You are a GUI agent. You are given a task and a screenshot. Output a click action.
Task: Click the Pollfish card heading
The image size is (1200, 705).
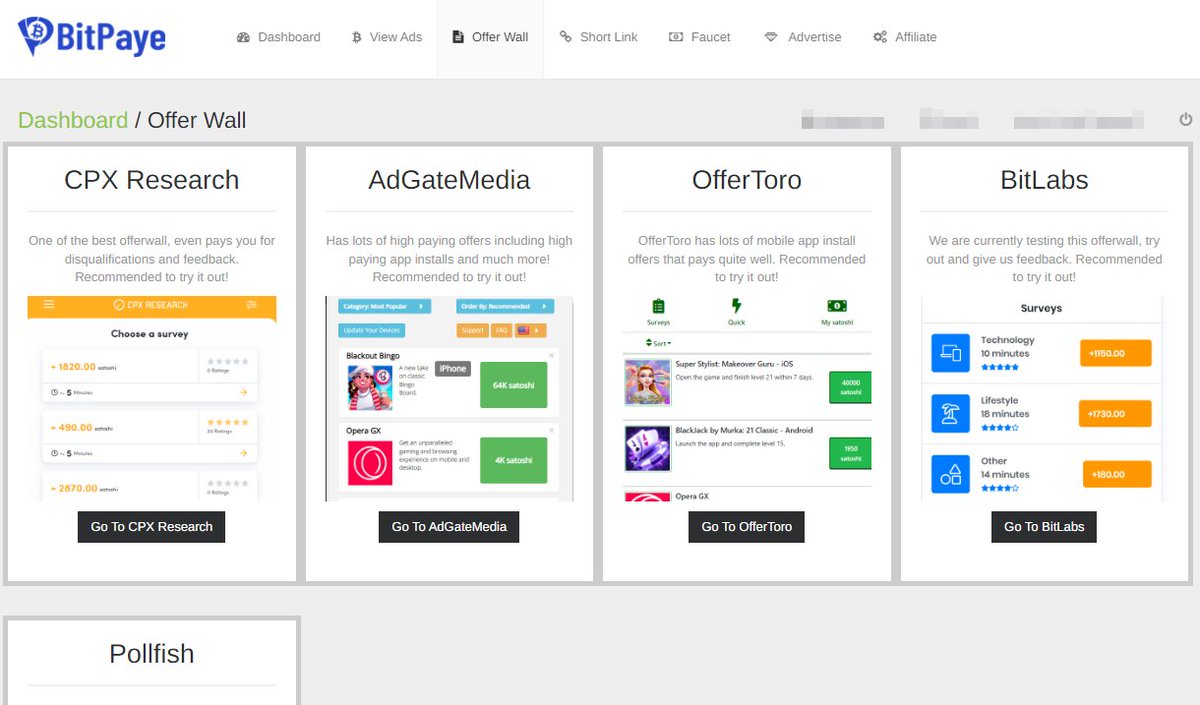coord(152,654)
